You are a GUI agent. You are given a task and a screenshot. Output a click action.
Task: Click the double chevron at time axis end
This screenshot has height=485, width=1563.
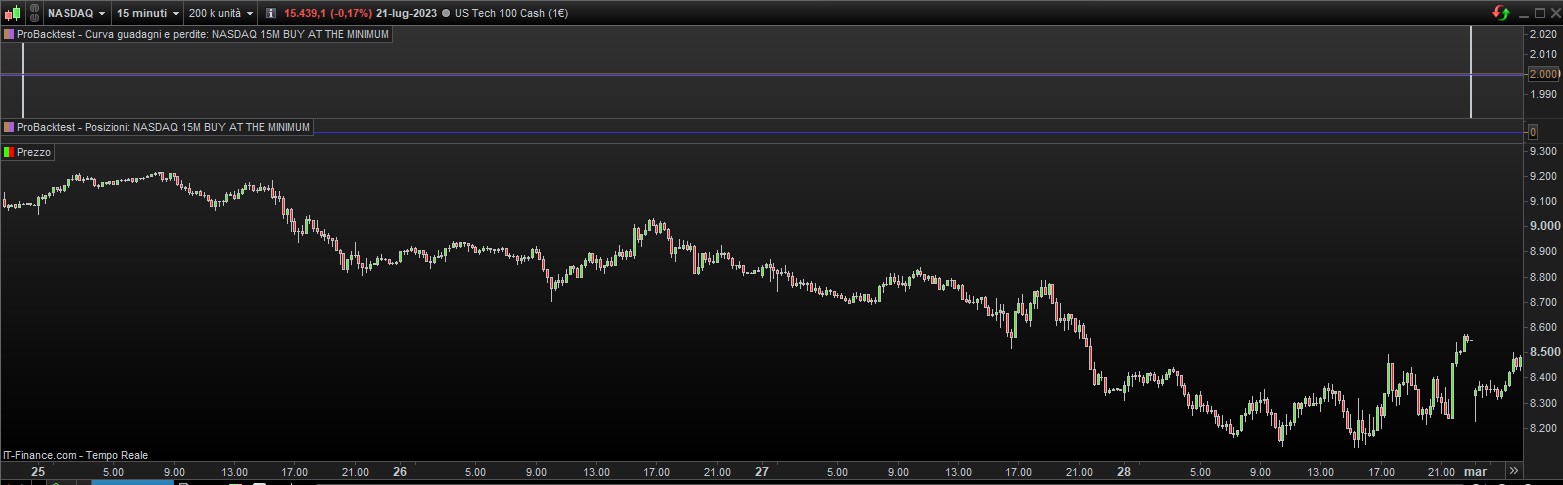click(1514, 470)
